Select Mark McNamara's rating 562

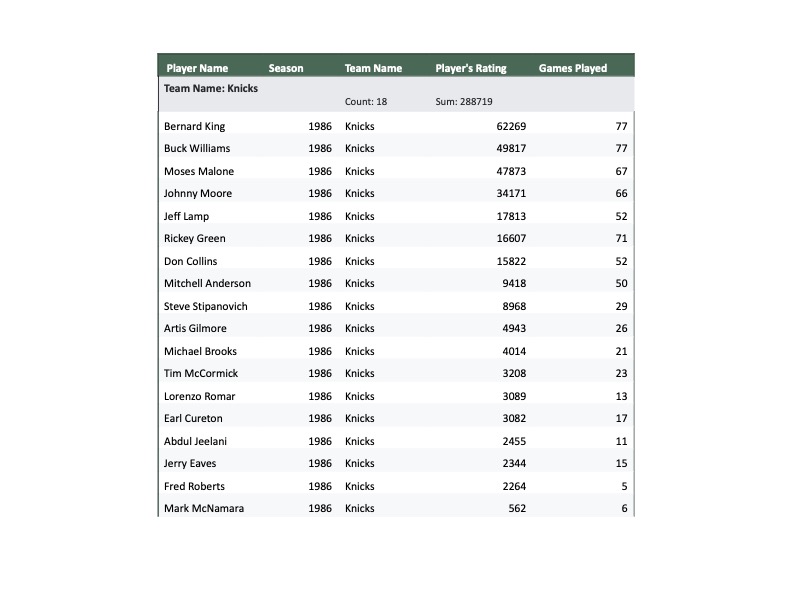click(517, 508)
